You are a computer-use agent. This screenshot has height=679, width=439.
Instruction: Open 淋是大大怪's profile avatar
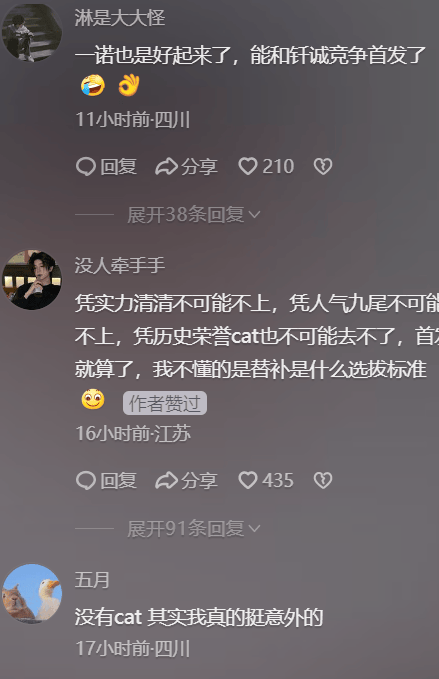point(32,31)
